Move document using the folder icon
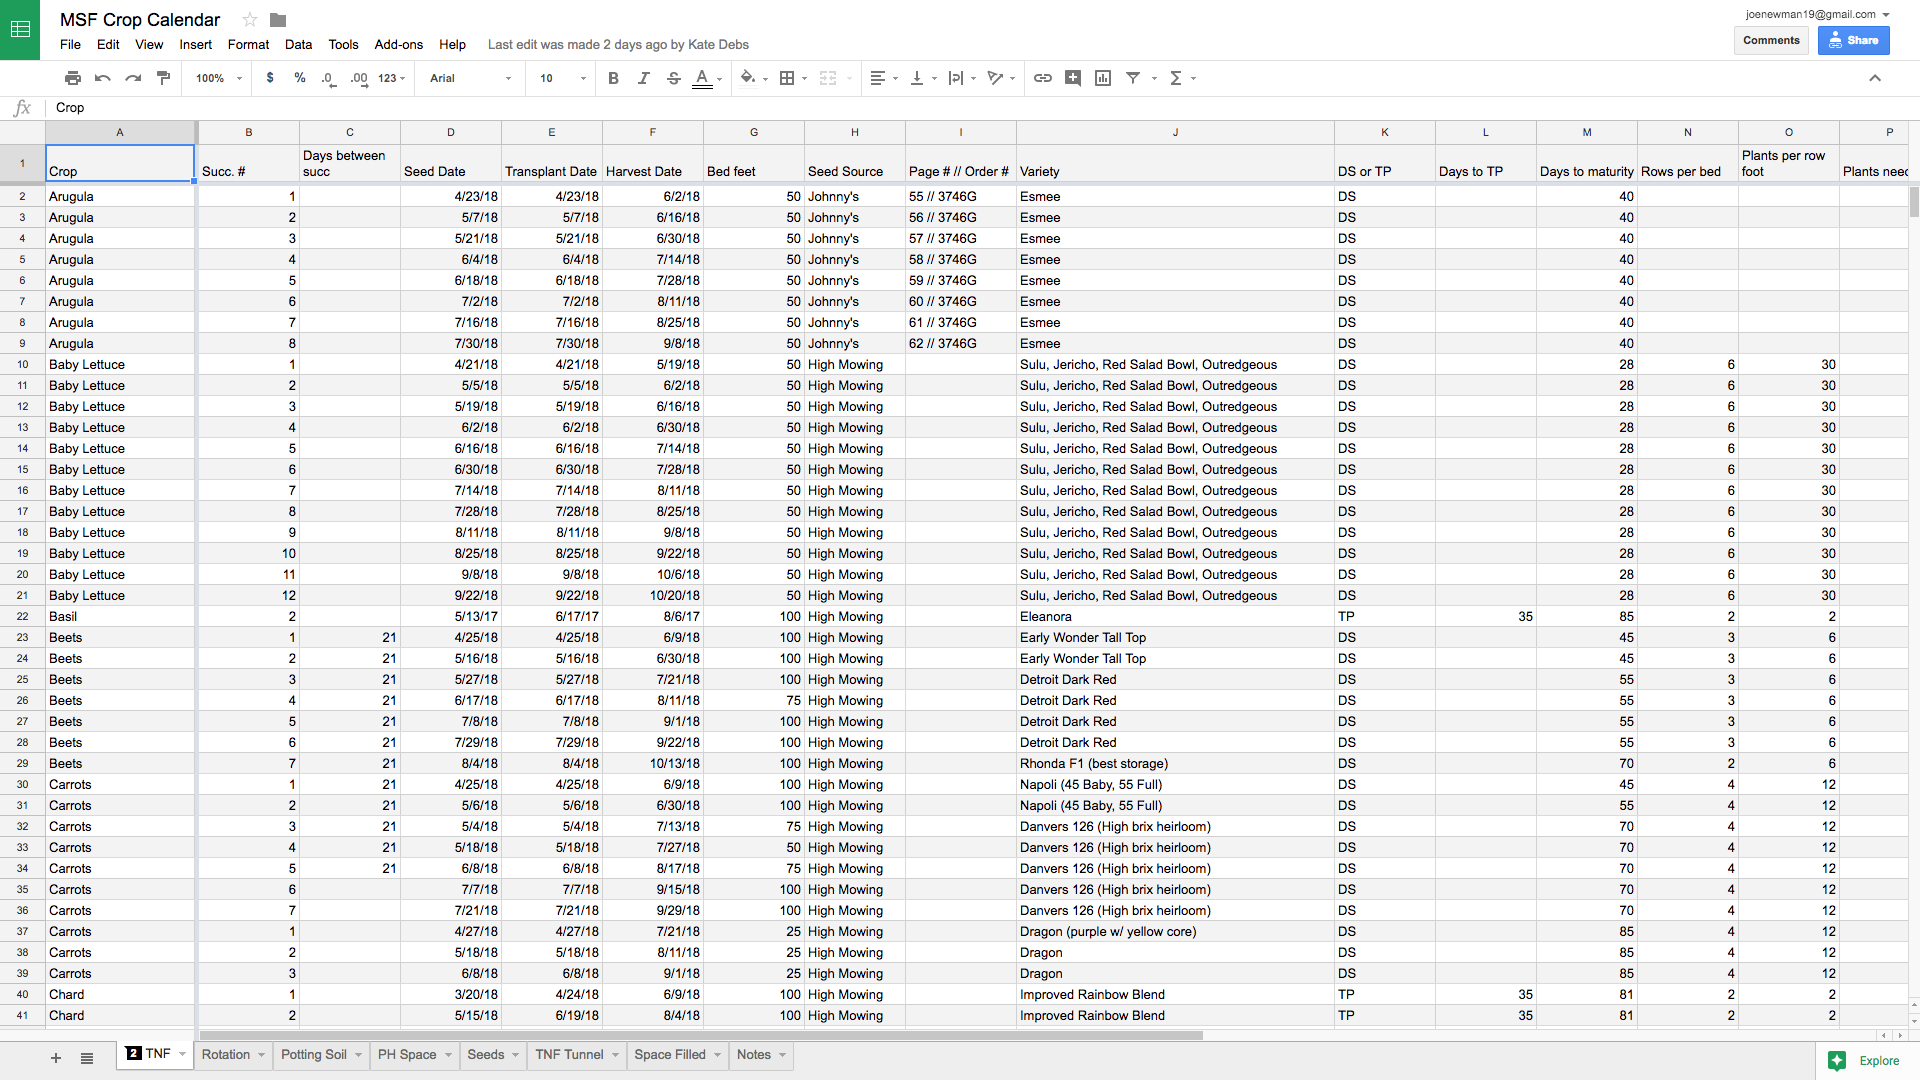 pos(278,20)
